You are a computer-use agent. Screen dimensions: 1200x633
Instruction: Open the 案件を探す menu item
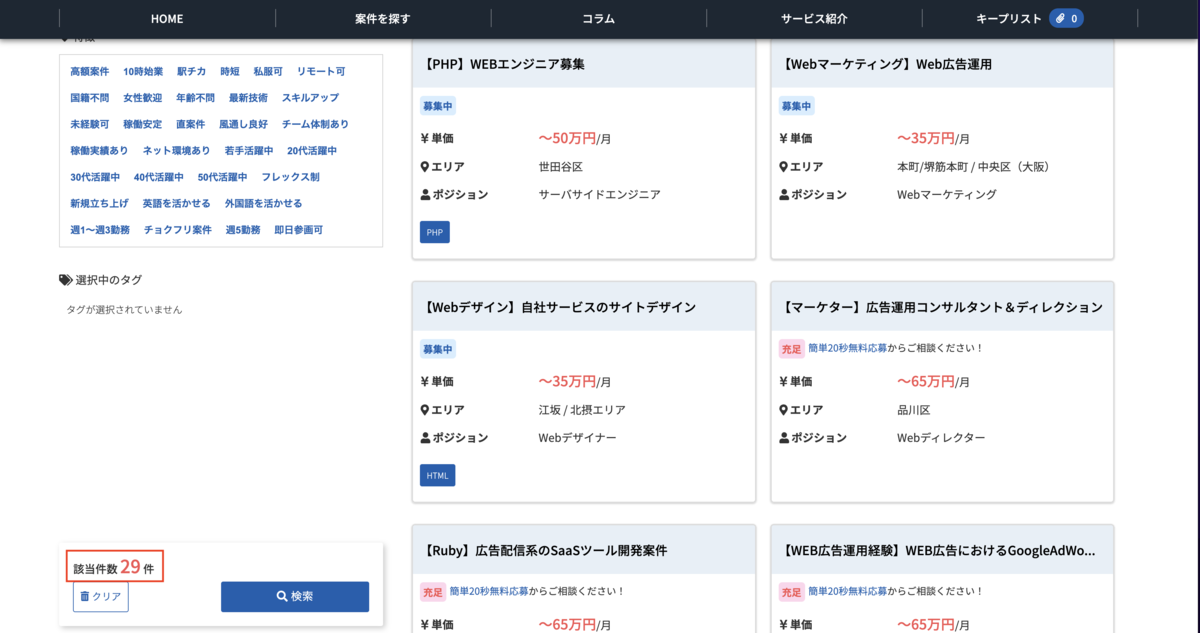pyautogui.click(x=383, y=19)
